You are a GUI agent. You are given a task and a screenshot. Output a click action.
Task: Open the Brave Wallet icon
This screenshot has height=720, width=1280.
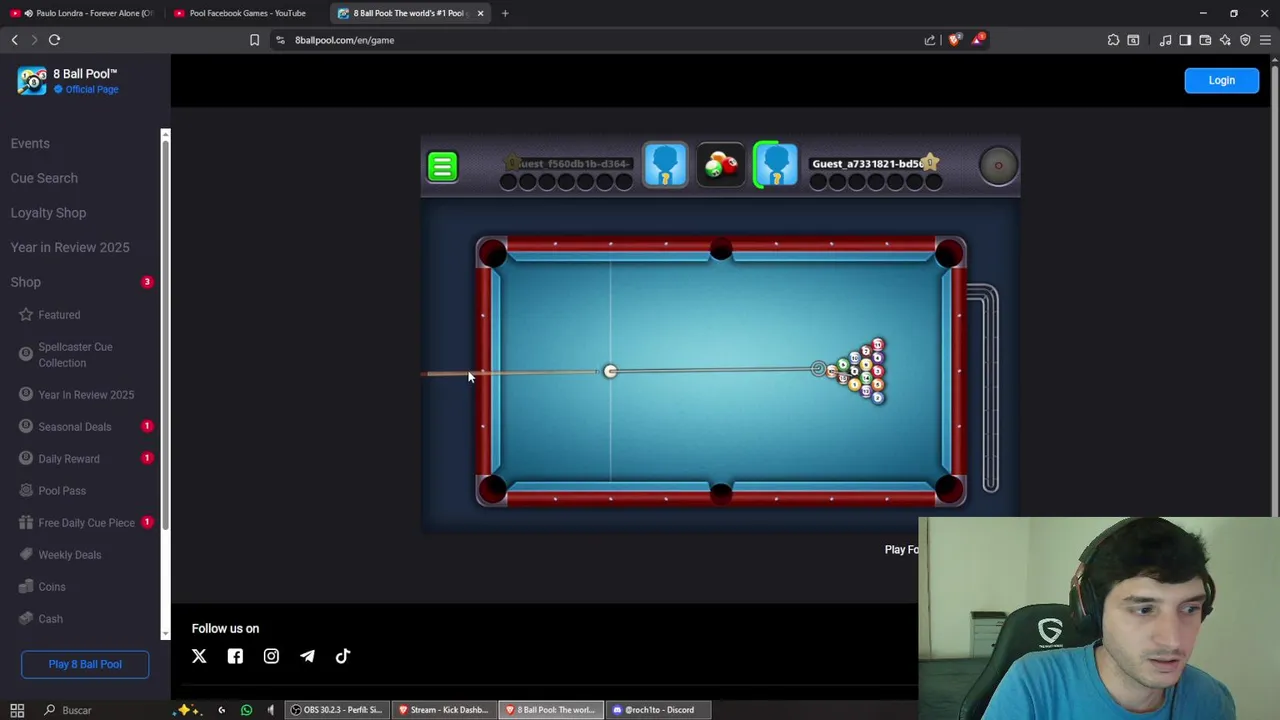[1205, 40]
